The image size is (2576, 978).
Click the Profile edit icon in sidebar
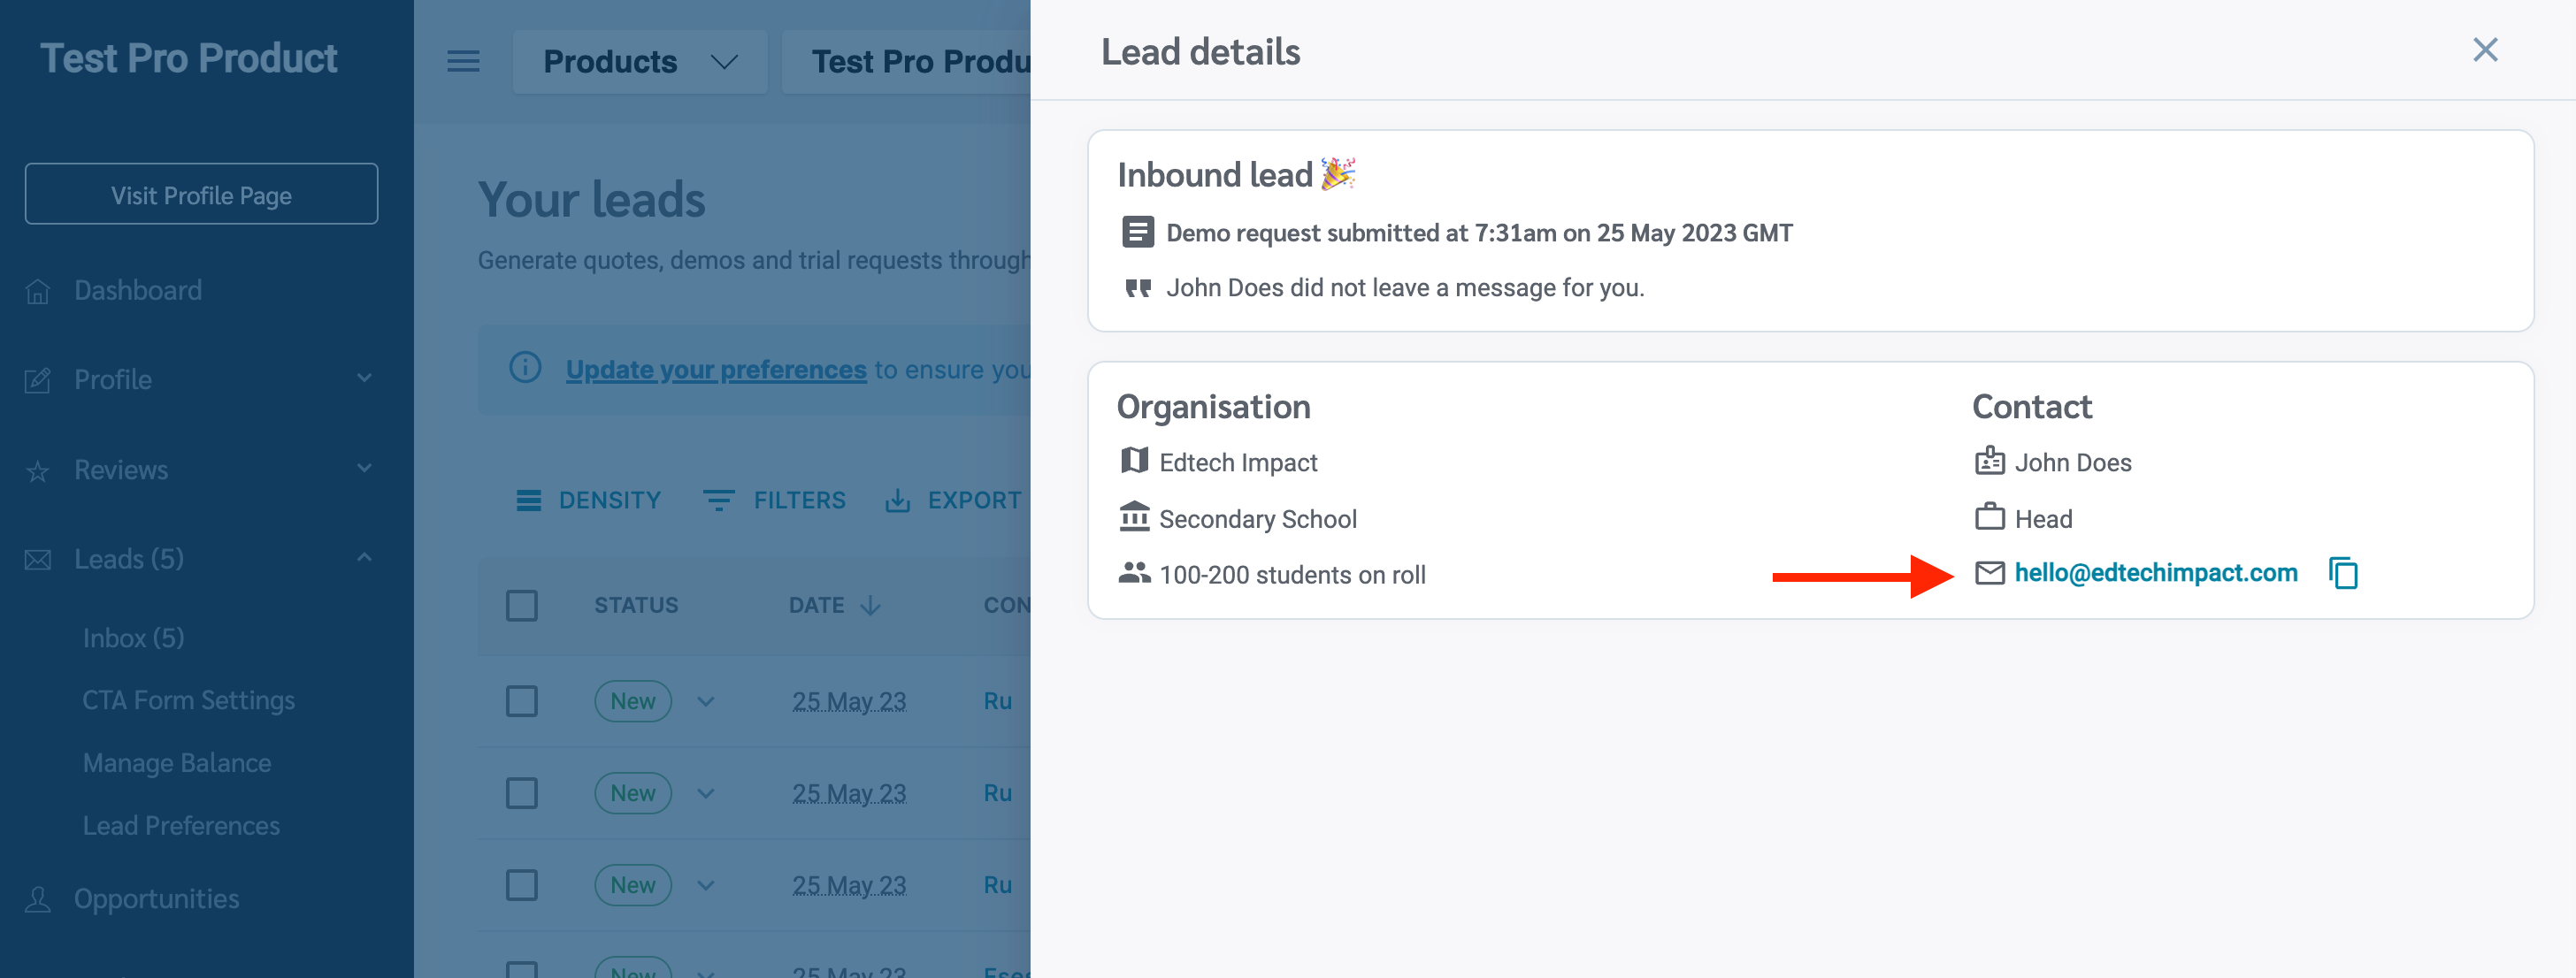click(38, 380)
